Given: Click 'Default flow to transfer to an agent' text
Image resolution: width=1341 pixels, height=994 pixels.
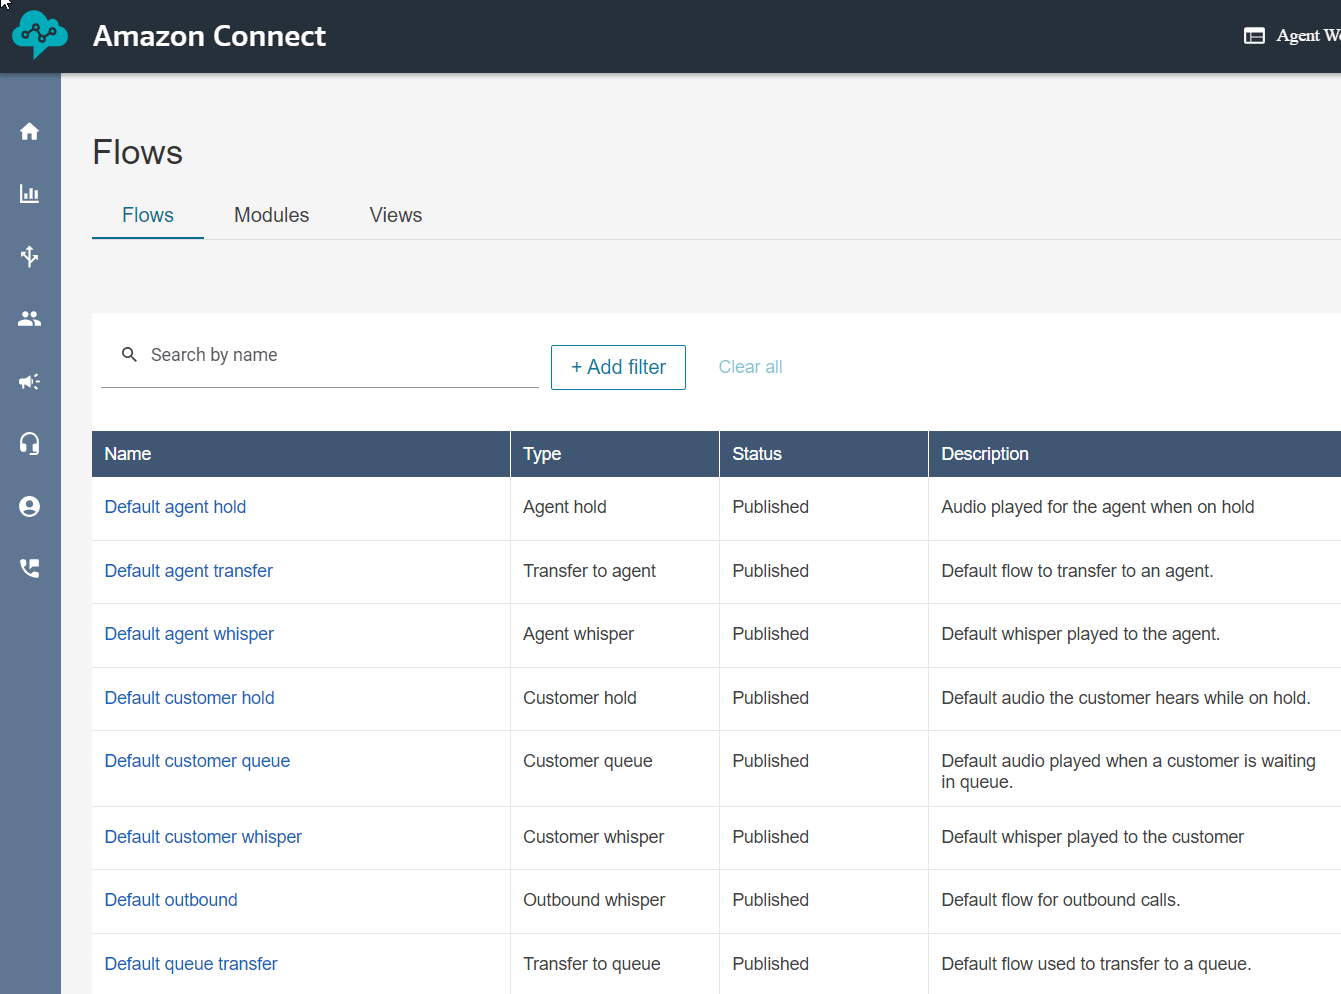Looking at the screenshot, I should 1077,571.
